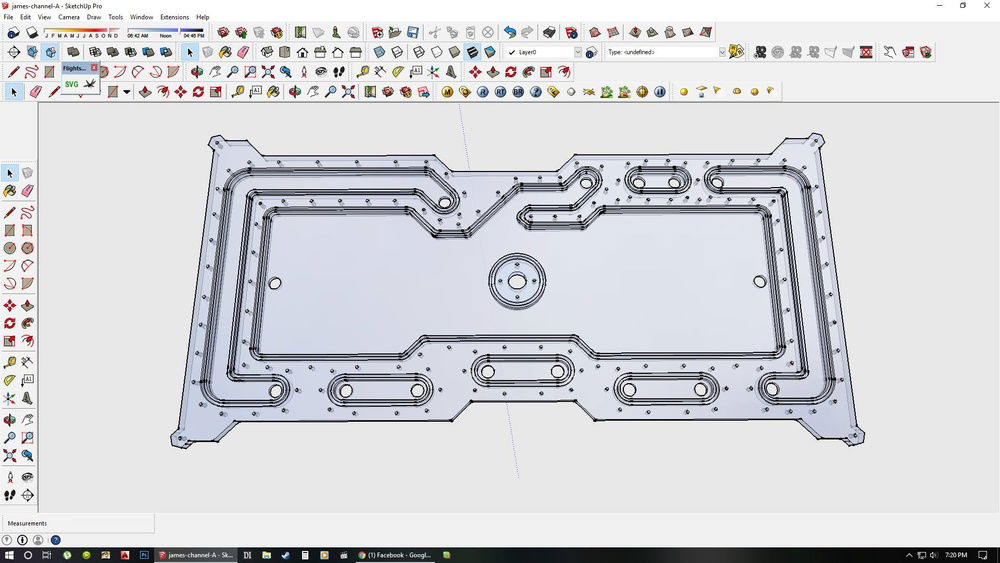Click the SVG button in Flights panel
The height and width of the screenshot is (563, 1000).
point(72,85)
